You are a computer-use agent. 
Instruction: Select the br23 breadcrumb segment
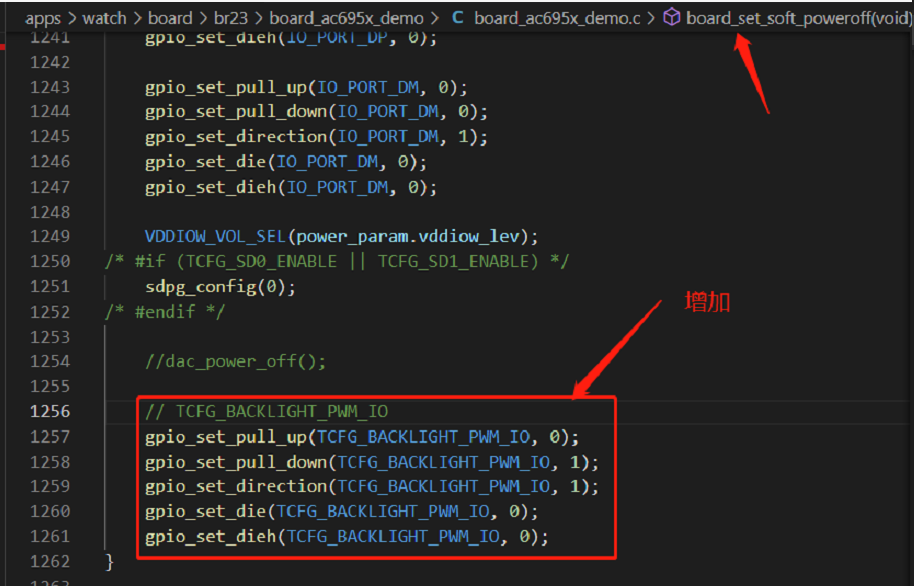click(231, 19)
